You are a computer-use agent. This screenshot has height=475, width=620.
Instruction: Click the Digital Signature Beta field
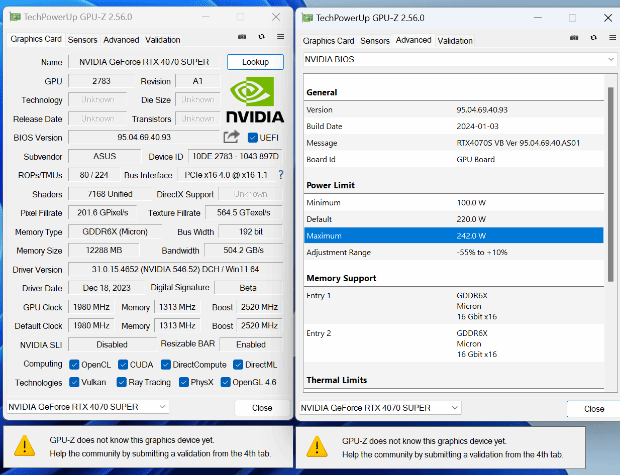248,288
